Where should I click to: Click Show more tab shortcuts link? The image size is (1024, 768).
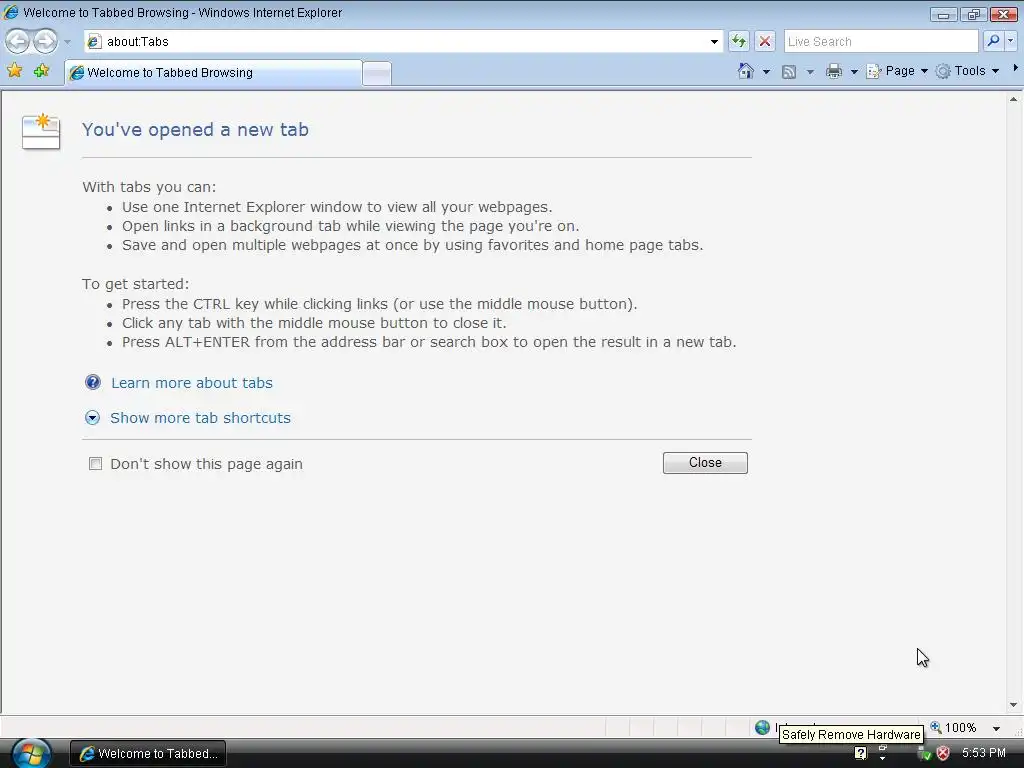[x=200, y=418]
